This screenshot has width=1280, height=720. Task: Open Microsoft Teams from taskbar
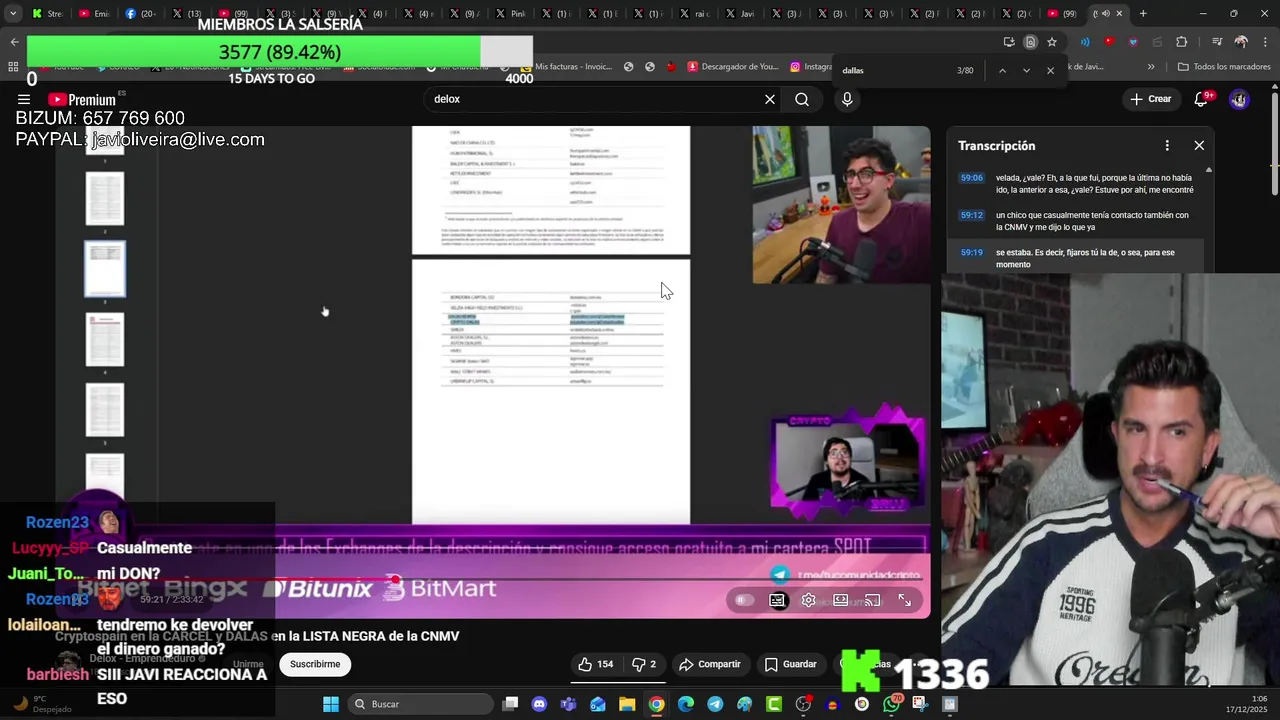(569, 704)
